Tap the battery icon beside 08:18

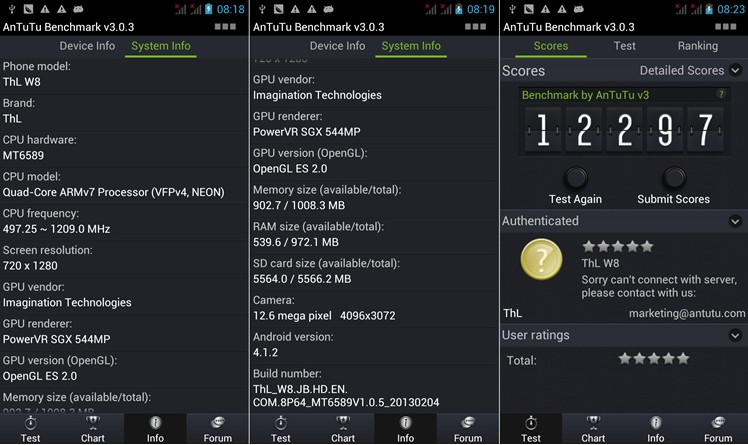tap(208, 9)
